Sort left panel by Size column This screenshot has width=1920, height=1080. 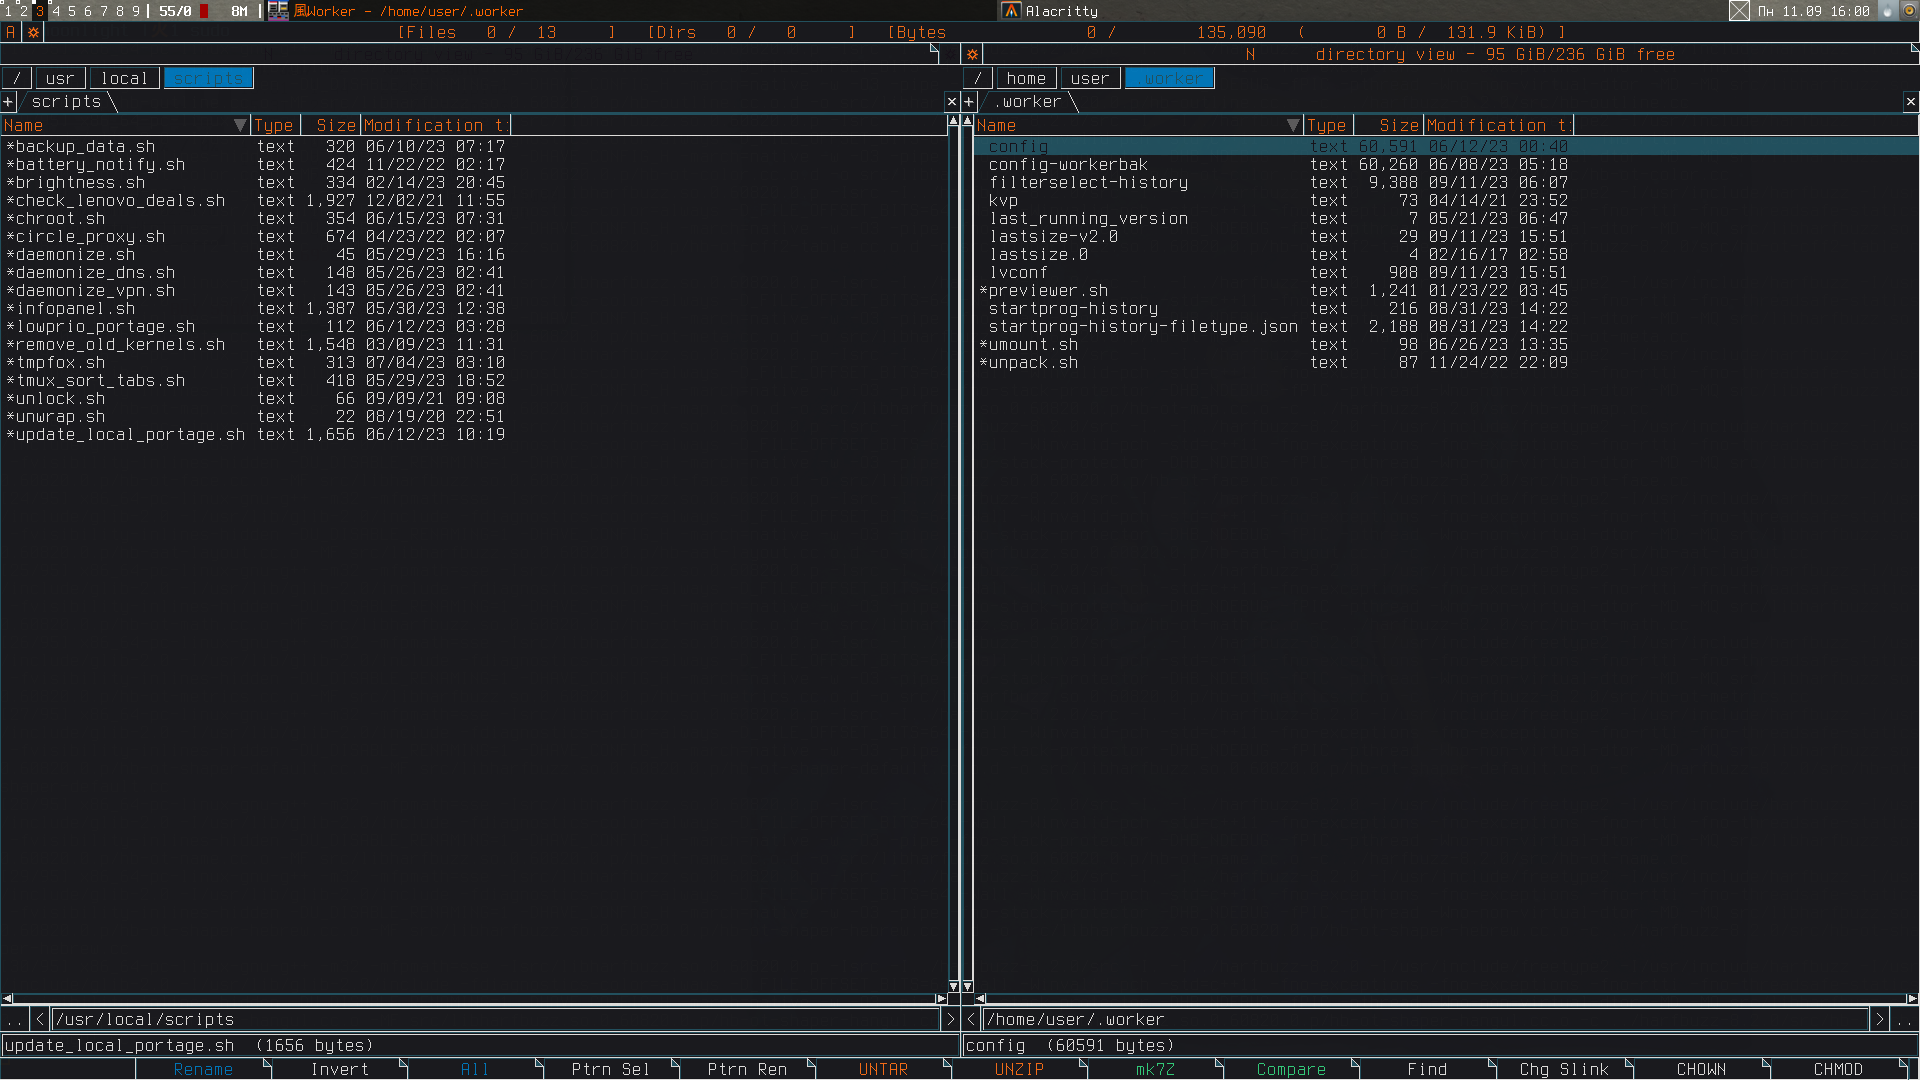click(331, 125)
